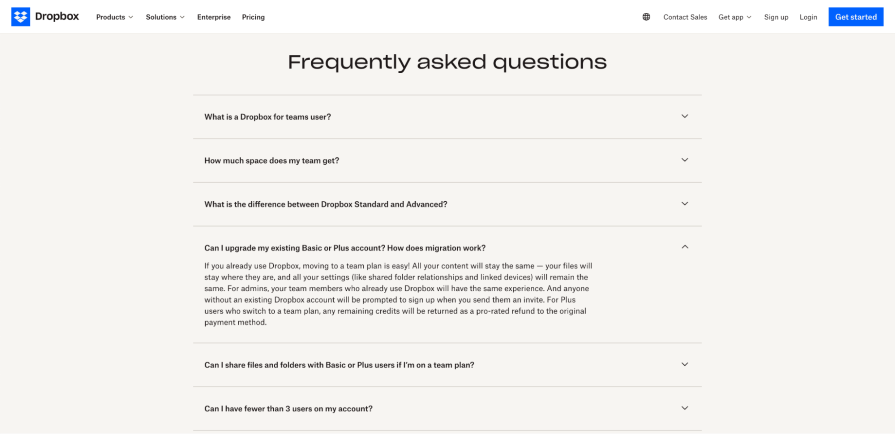Collapse the upgrade Basic or Plus answer chevron

685,247
